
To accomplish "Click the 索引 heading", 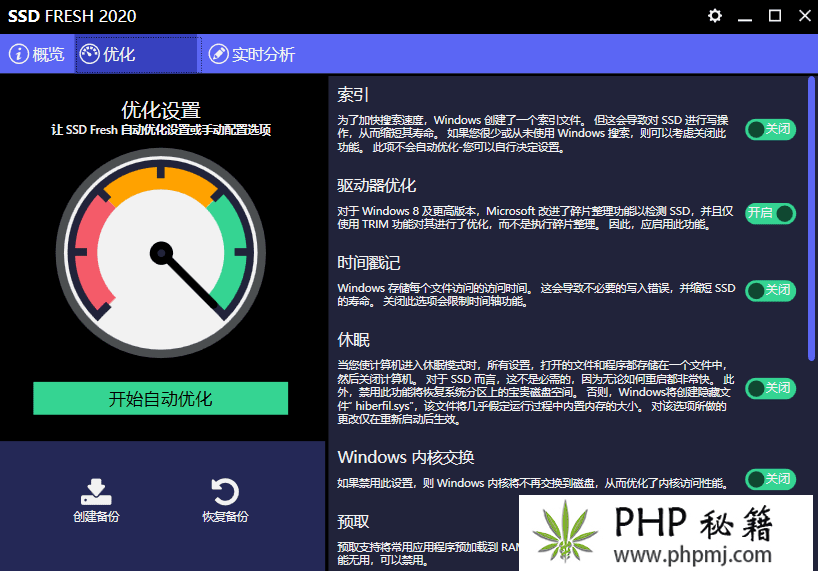I will (353, 94).
